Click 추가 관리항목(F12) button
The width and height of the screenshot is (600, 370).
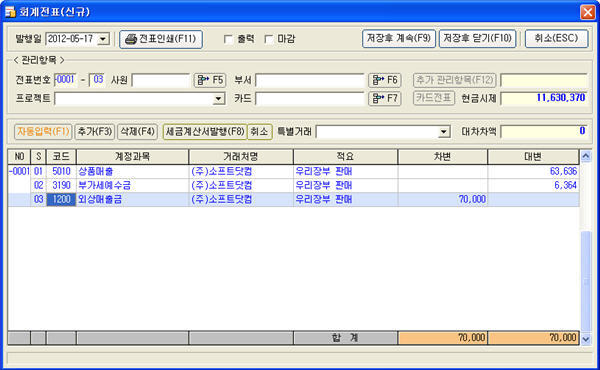pos(455,80)
